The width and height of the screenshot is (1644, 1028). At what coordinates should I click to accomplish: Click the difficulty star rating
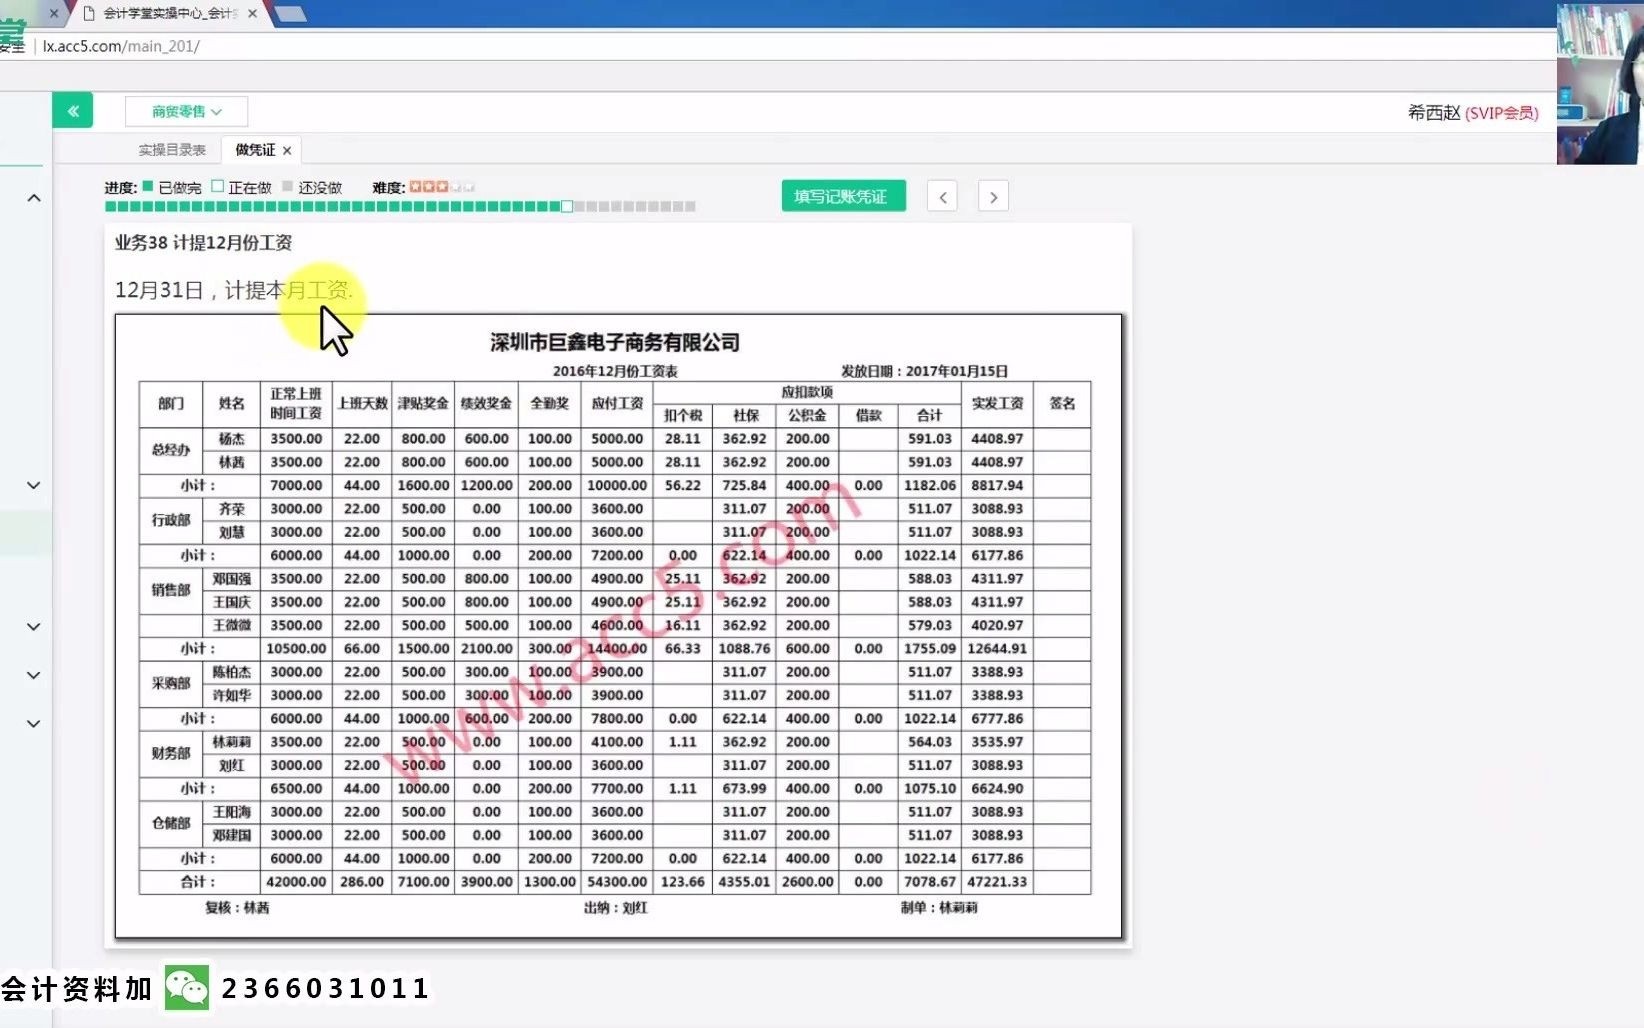point(441,187)
